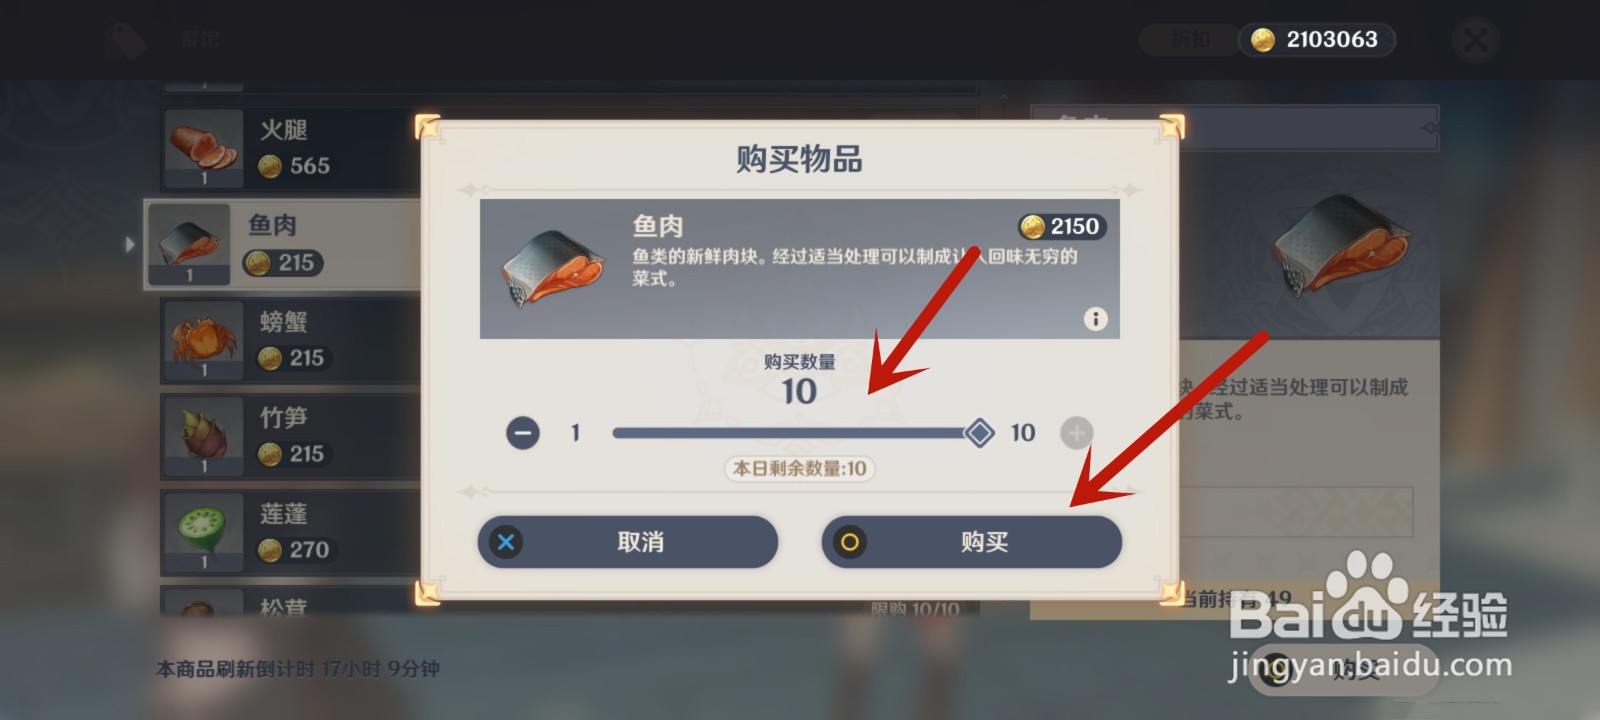Click the mora coin balance 2103063
The image size is (1600, 720).
[x=1317, y=39]
